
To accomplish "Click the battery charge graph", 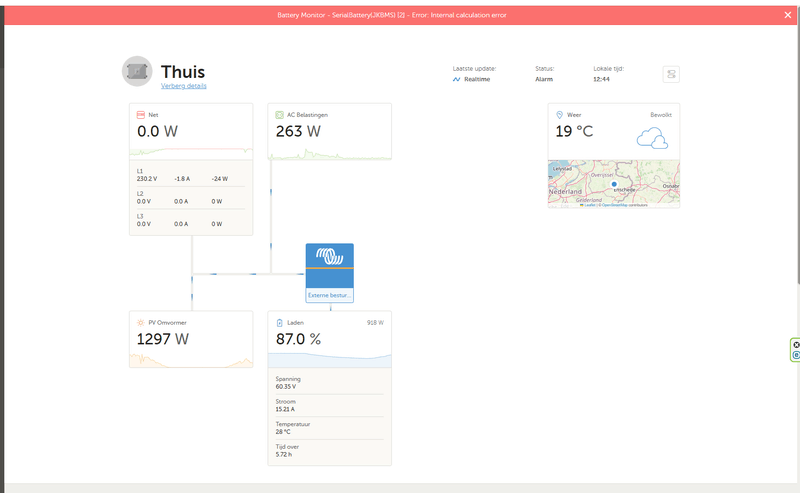I will pos(330,360).
